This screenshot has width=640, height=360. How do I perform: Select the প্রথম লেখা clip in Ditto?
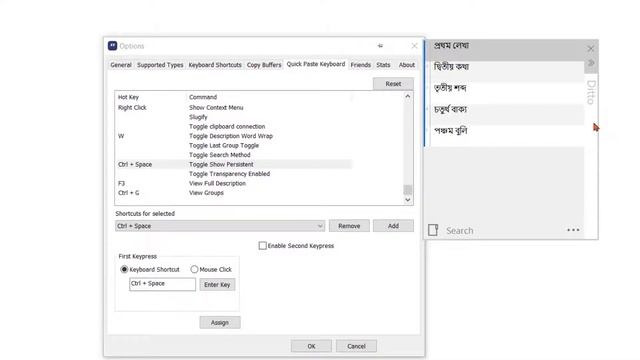pos(505,50)
